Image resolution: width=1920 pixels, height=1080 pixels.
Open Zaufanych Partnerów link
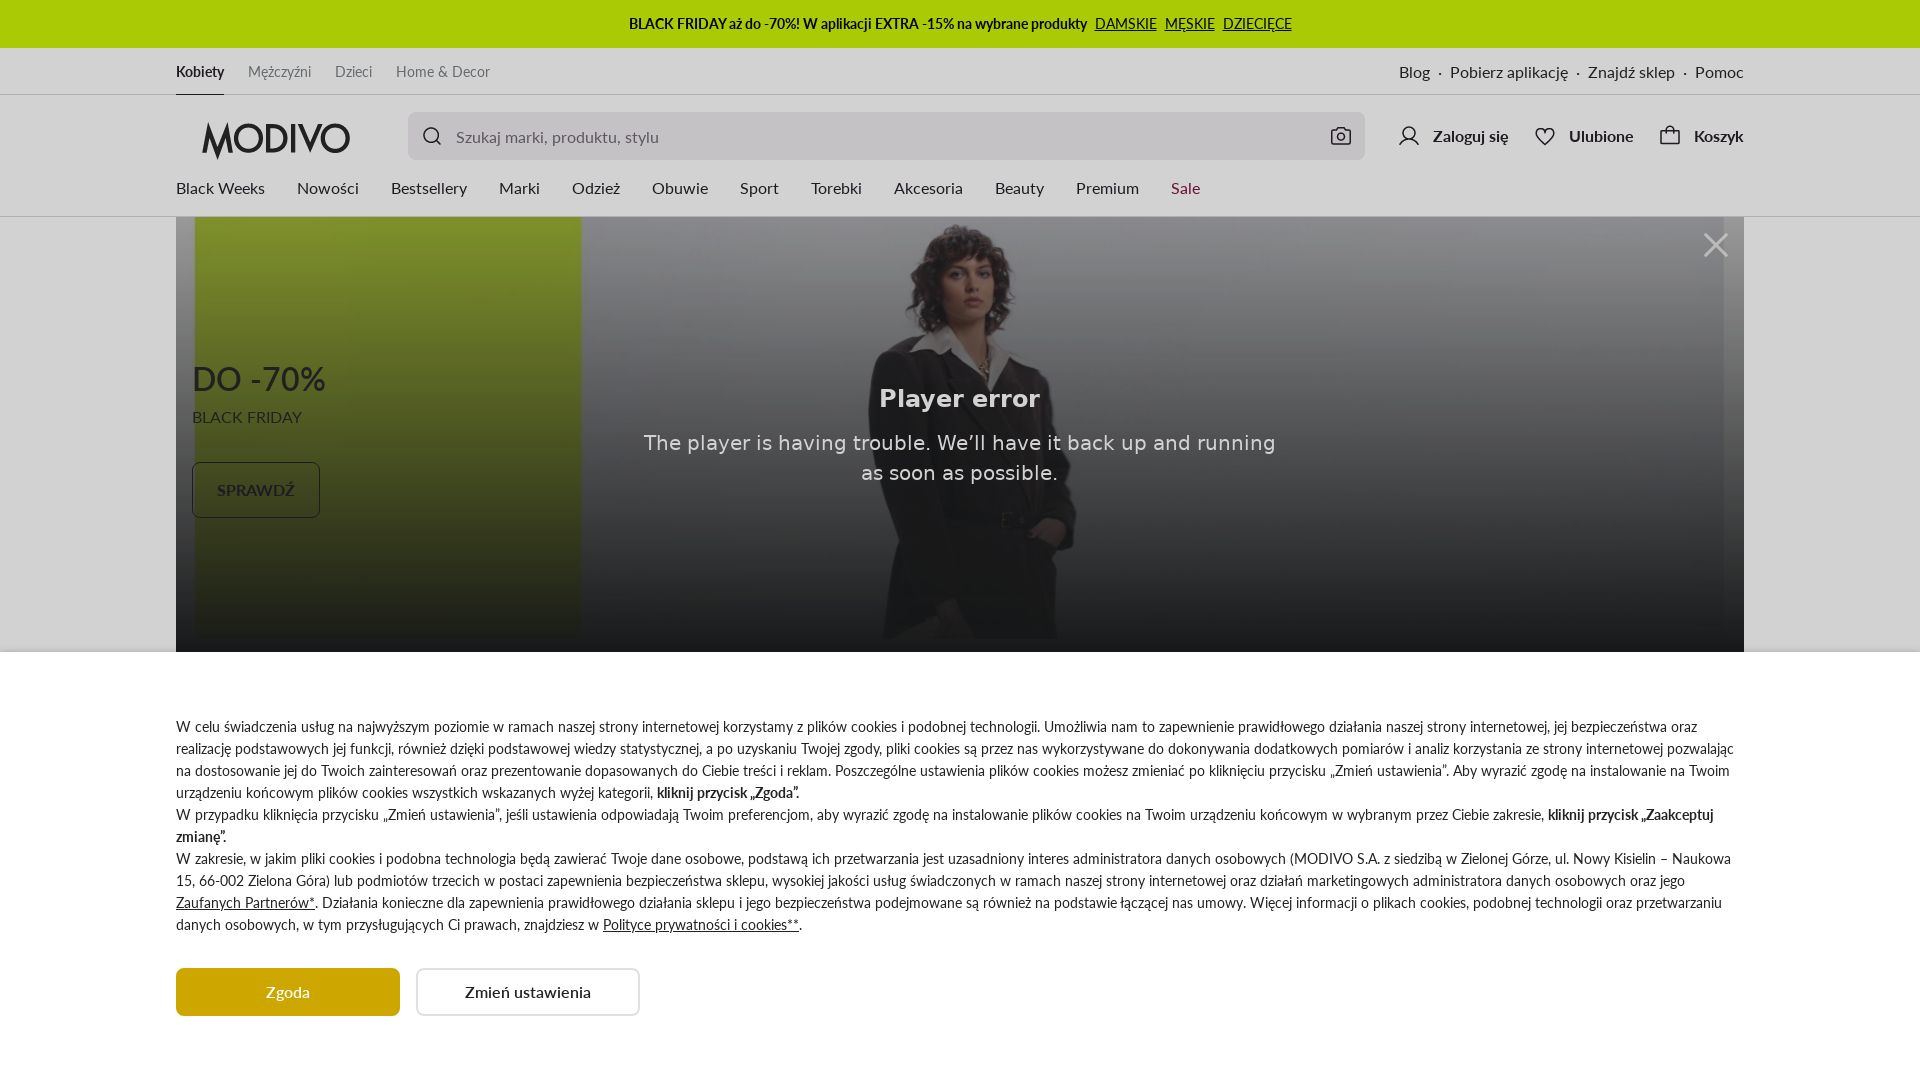coord(245,902)
